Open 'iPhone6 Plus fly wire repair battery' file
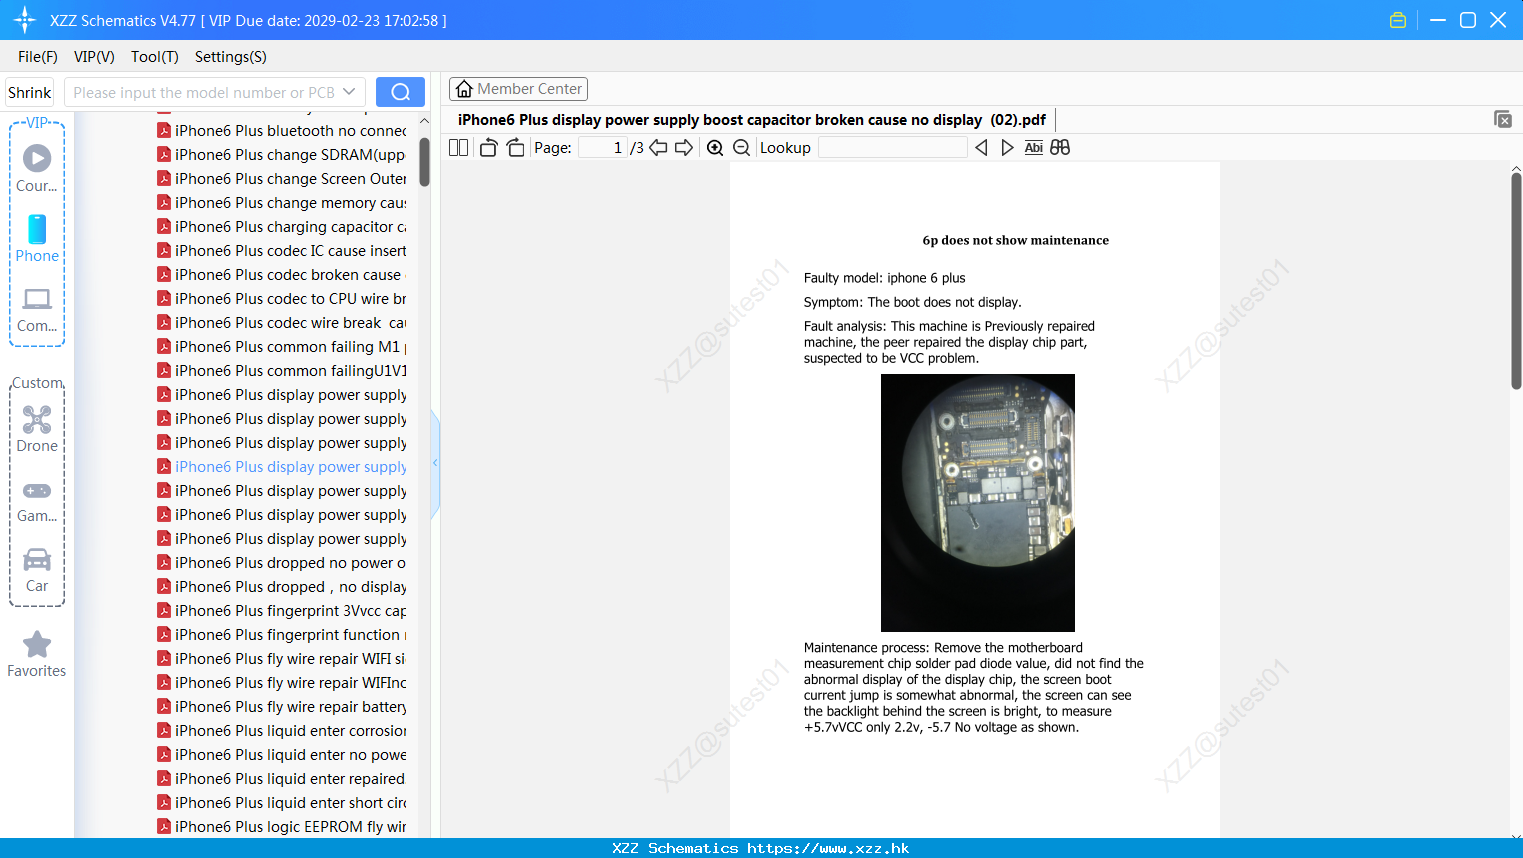The height and width of the screenshot is (858, 1523). coord(282,707)
